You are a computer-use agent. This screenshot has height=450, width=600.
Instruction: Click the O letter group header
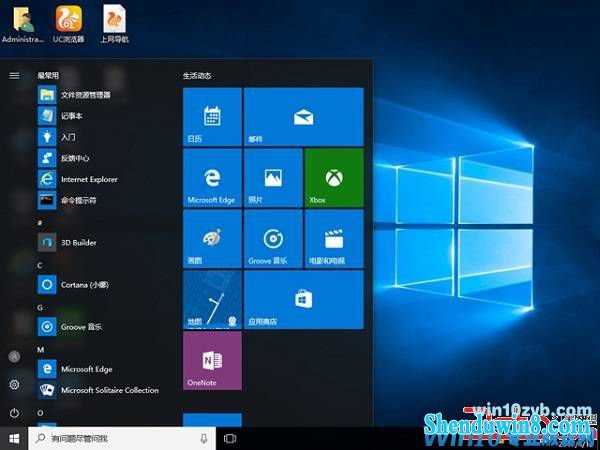pyautogui.click(x=40, y=413)
